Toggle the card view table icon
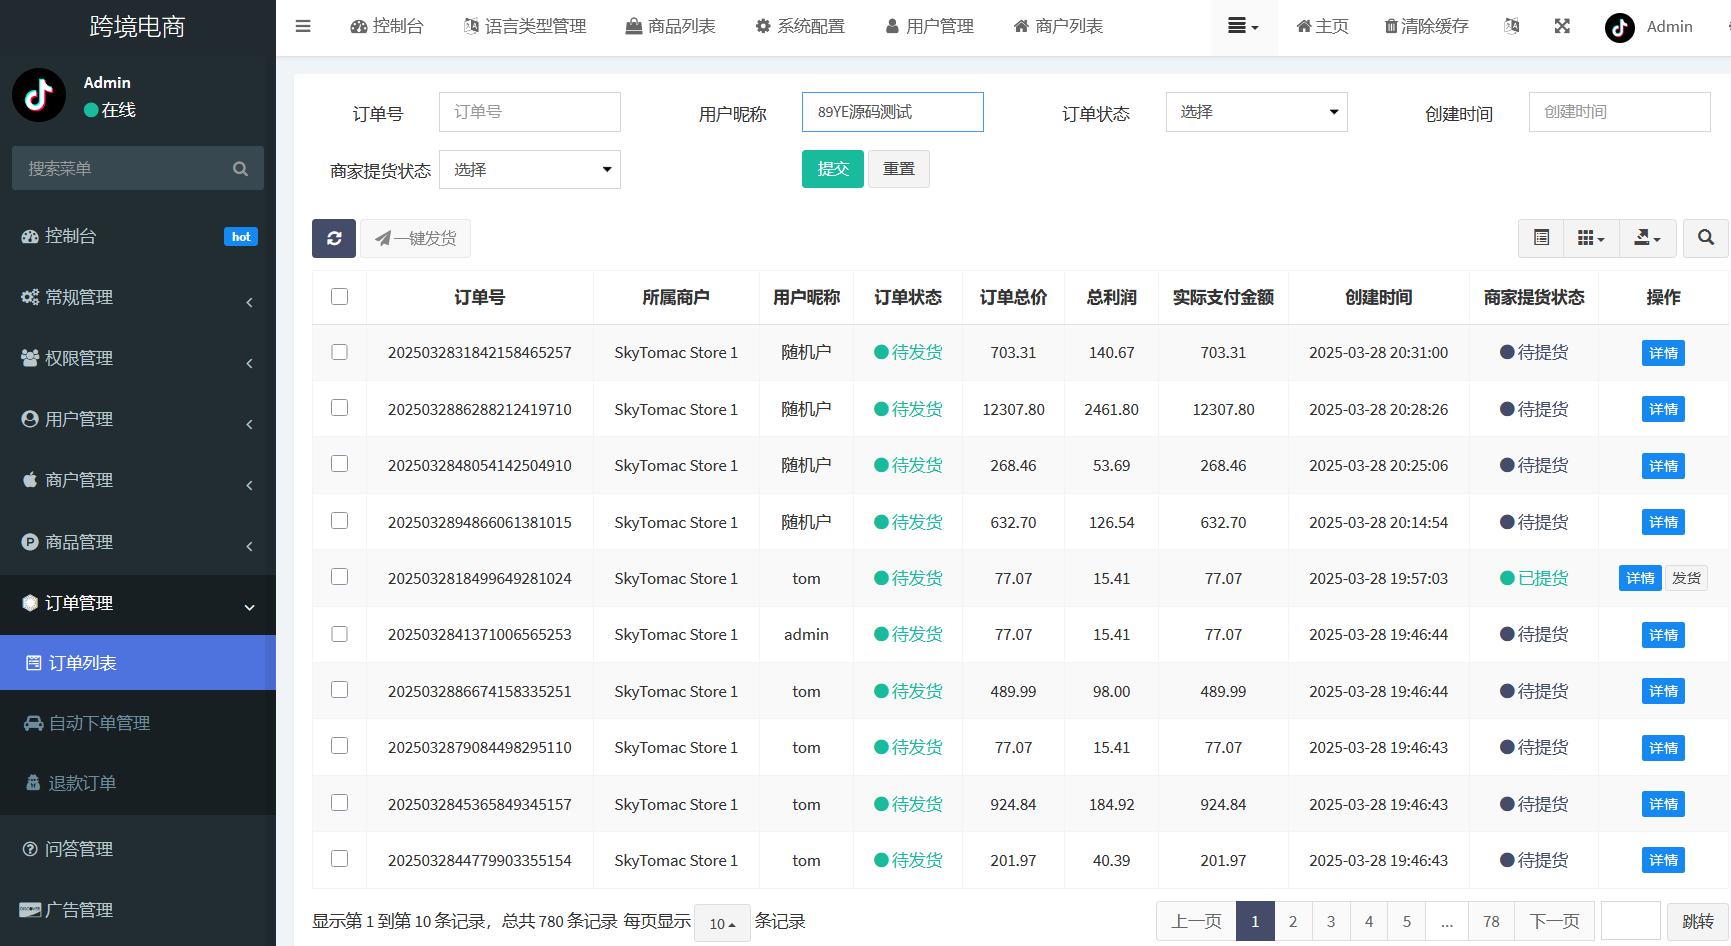 pos(1541,238)
